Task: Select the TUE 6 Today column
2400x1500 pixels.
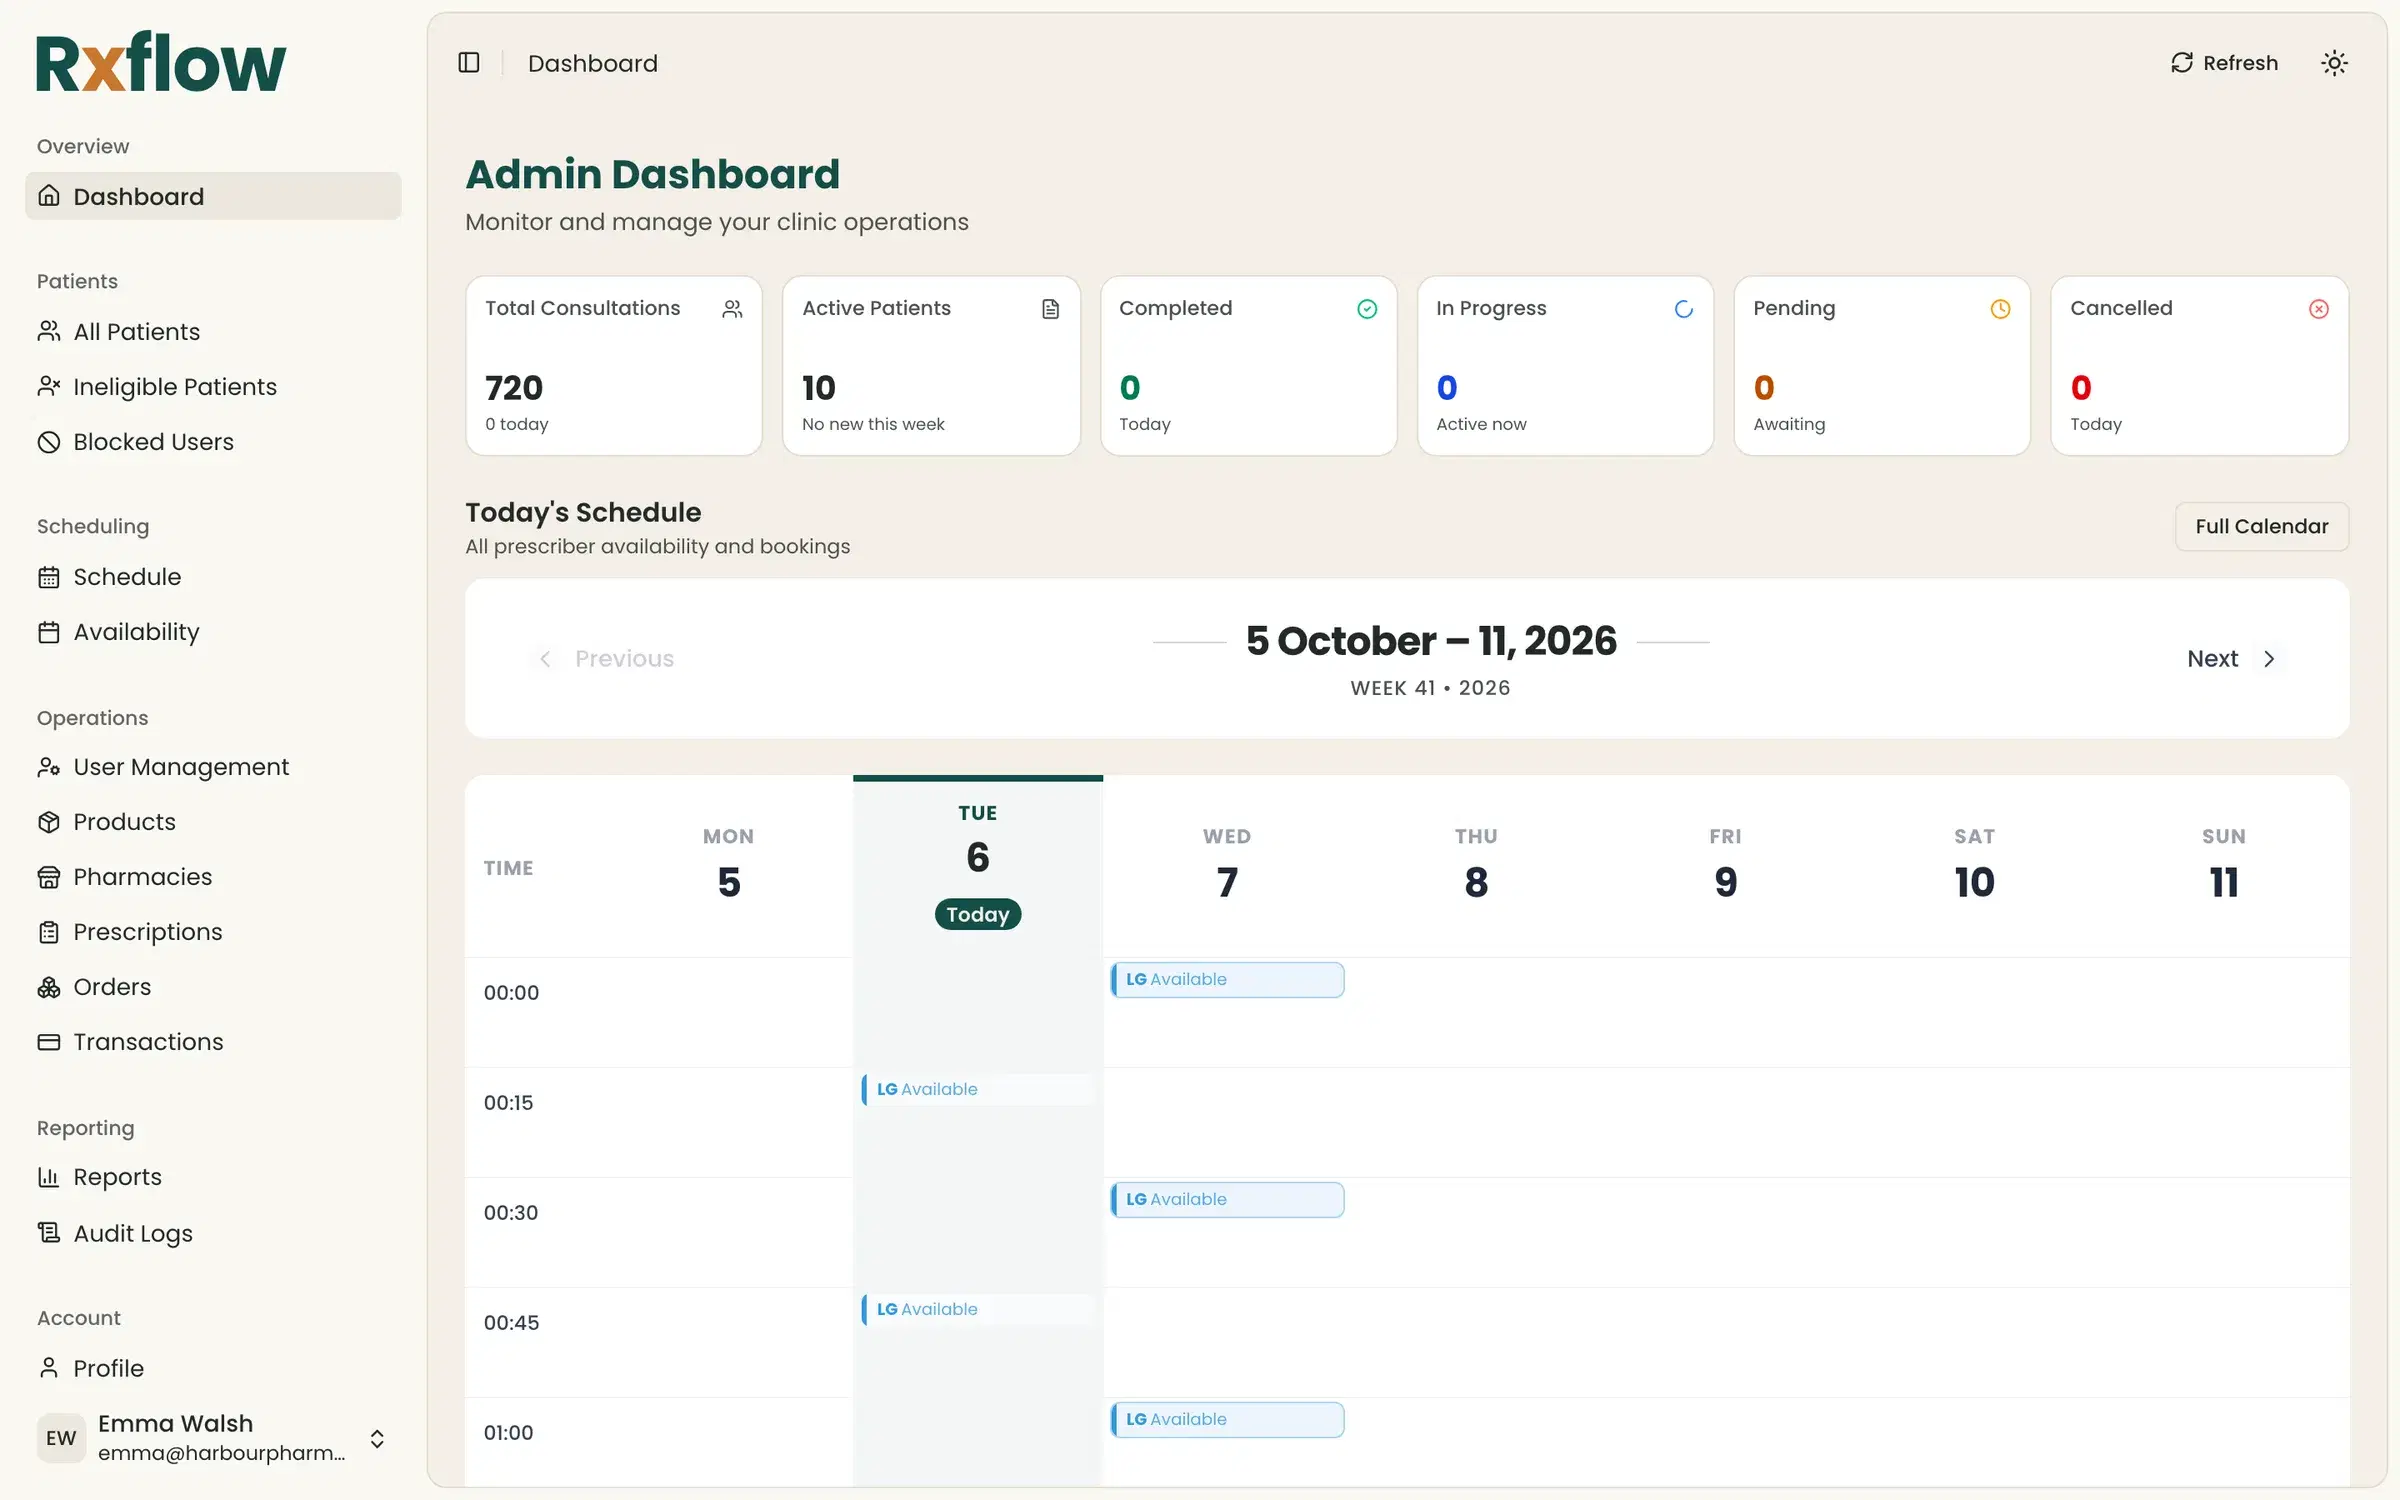Action: 977,866
